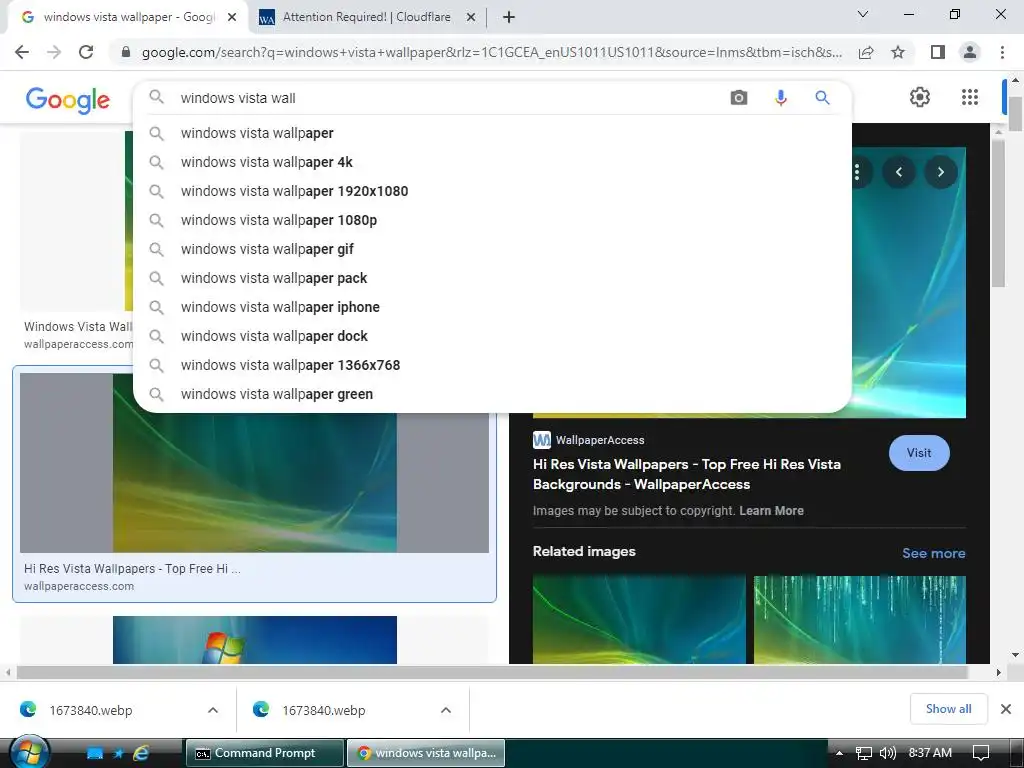Choose suggestion 'windows vista wallpaper 1920x1080'

(x=492, y=191)
